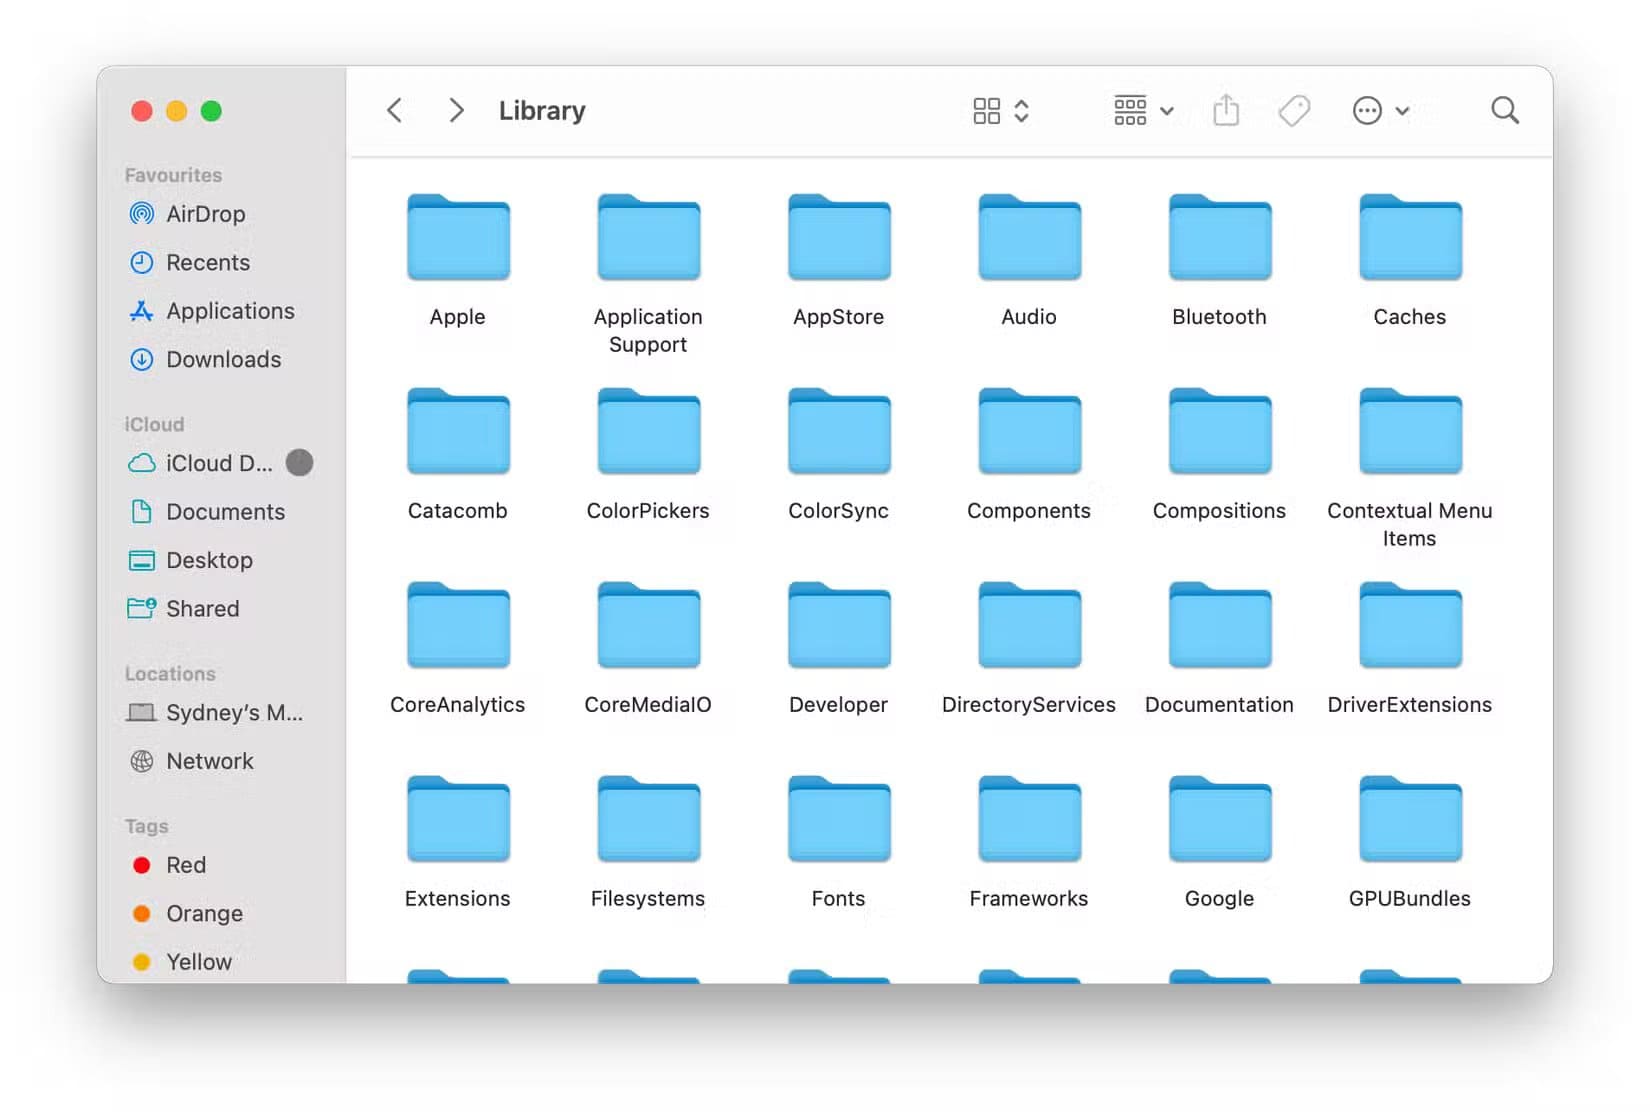Image resolution: width=1650 pixels, height=1112 pixels.
Task: Choose the Orange tag in sidebar
Action: [204, 914]
